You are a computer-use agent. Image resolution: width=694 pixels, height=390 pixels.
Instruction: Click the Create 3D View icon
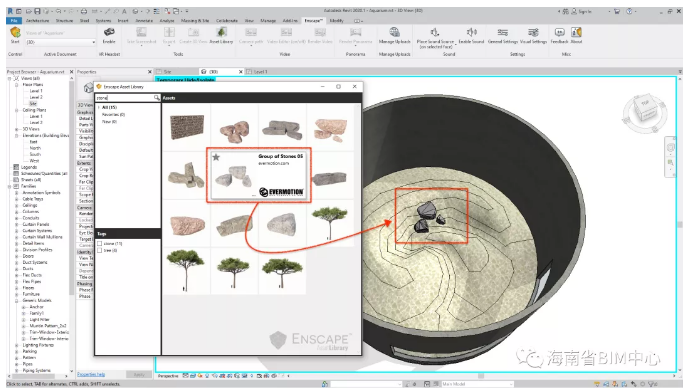[x=193, y=32]
